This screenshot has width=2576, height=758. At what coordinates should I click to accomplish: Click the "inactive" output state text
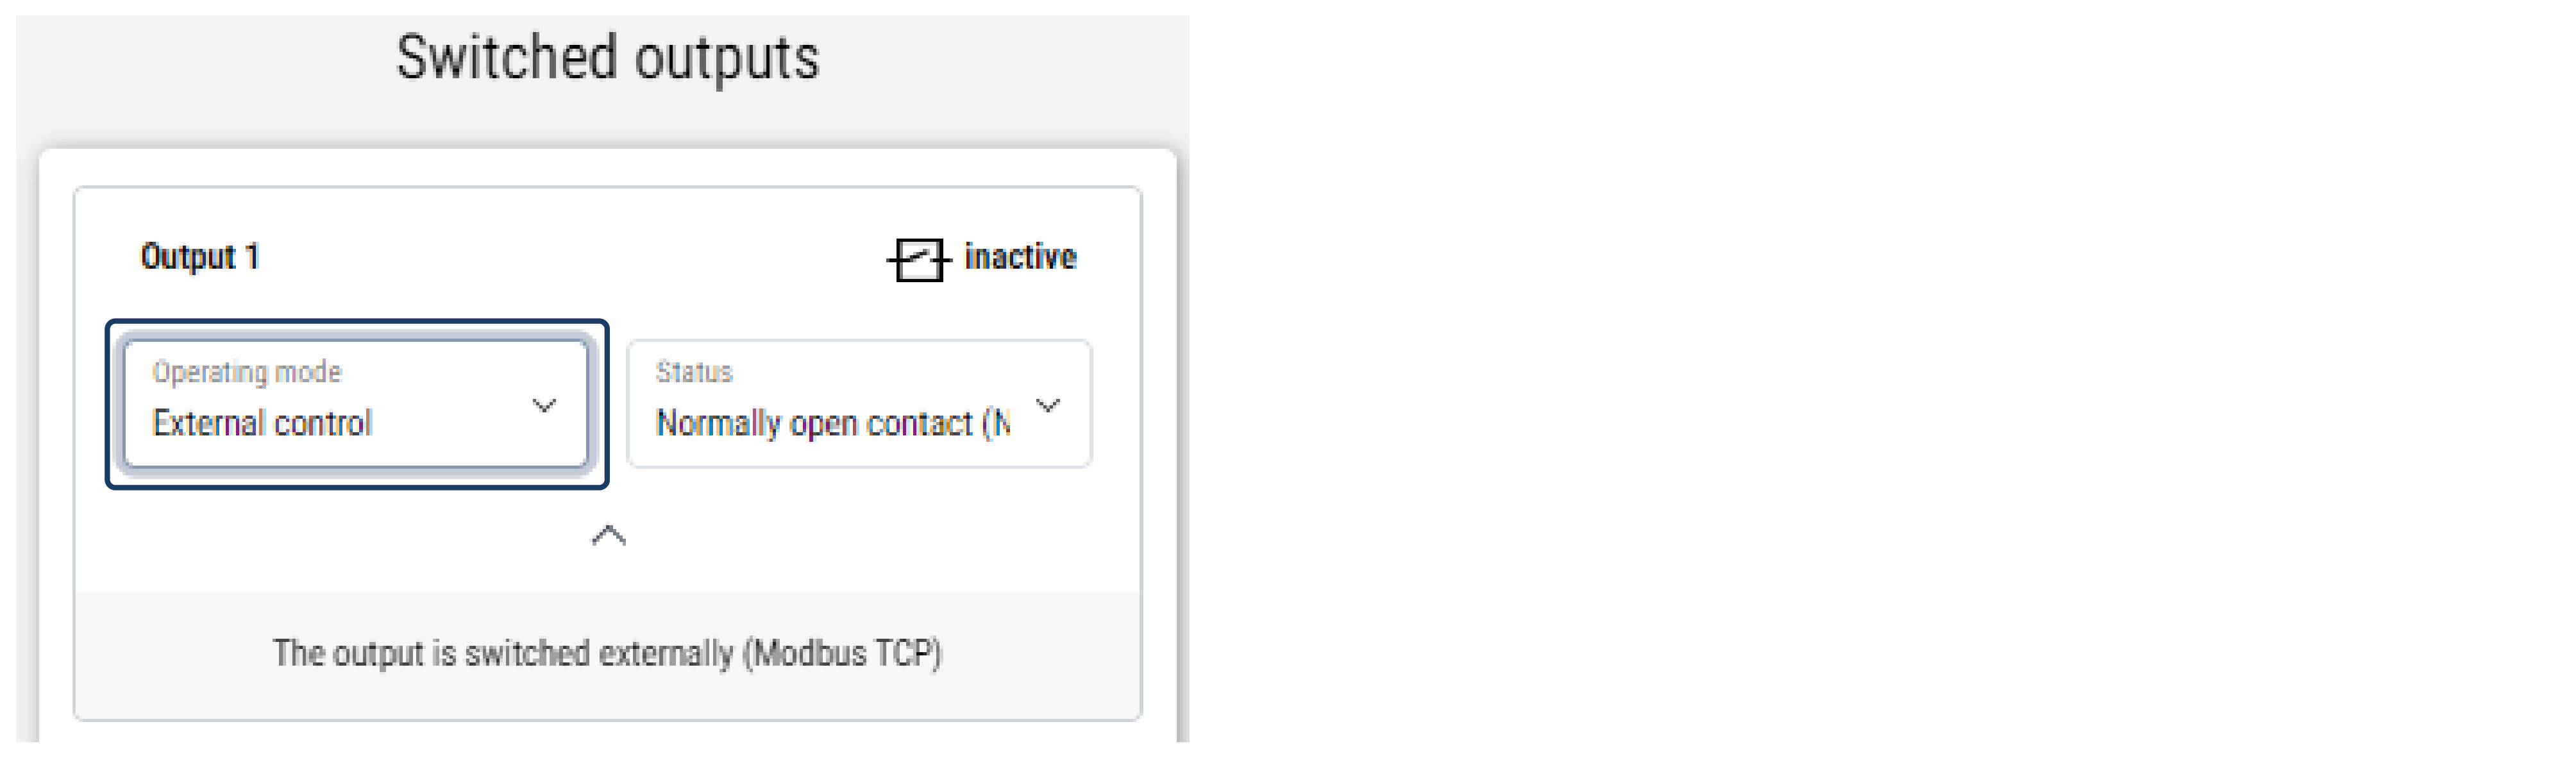(x=1020, y=257)
